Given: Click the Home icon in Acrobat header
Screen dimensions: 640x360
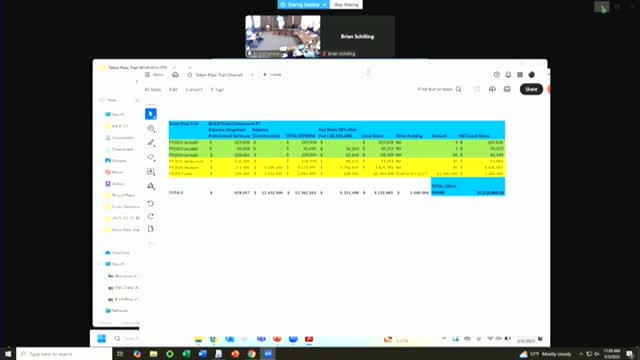Looking at the screenshot, I should (x=175, y=75).
